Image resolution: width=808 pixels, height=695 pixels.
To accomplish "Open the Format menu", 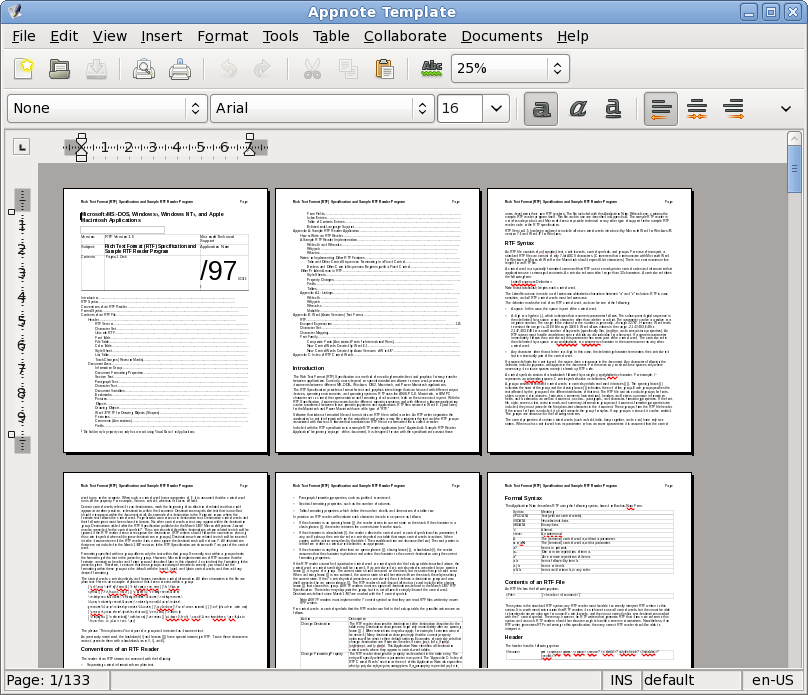I will coord(223,36).
